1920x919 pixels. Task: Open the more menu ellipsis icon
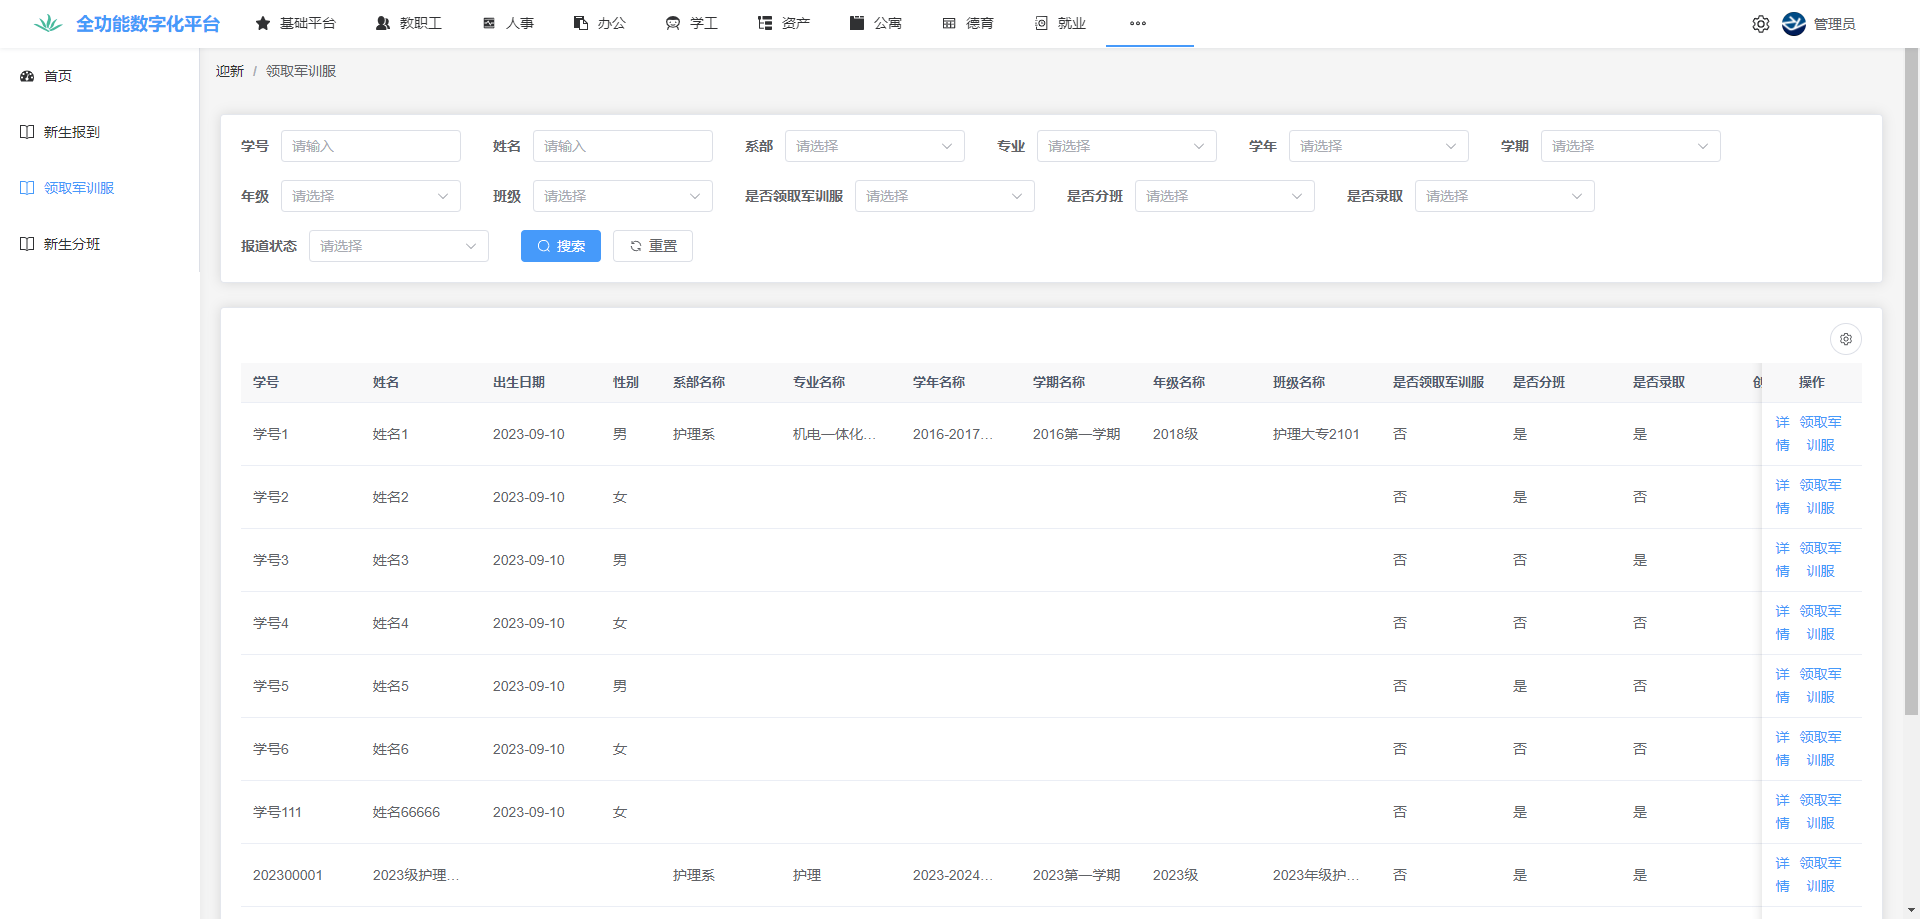pos(1138,23)
